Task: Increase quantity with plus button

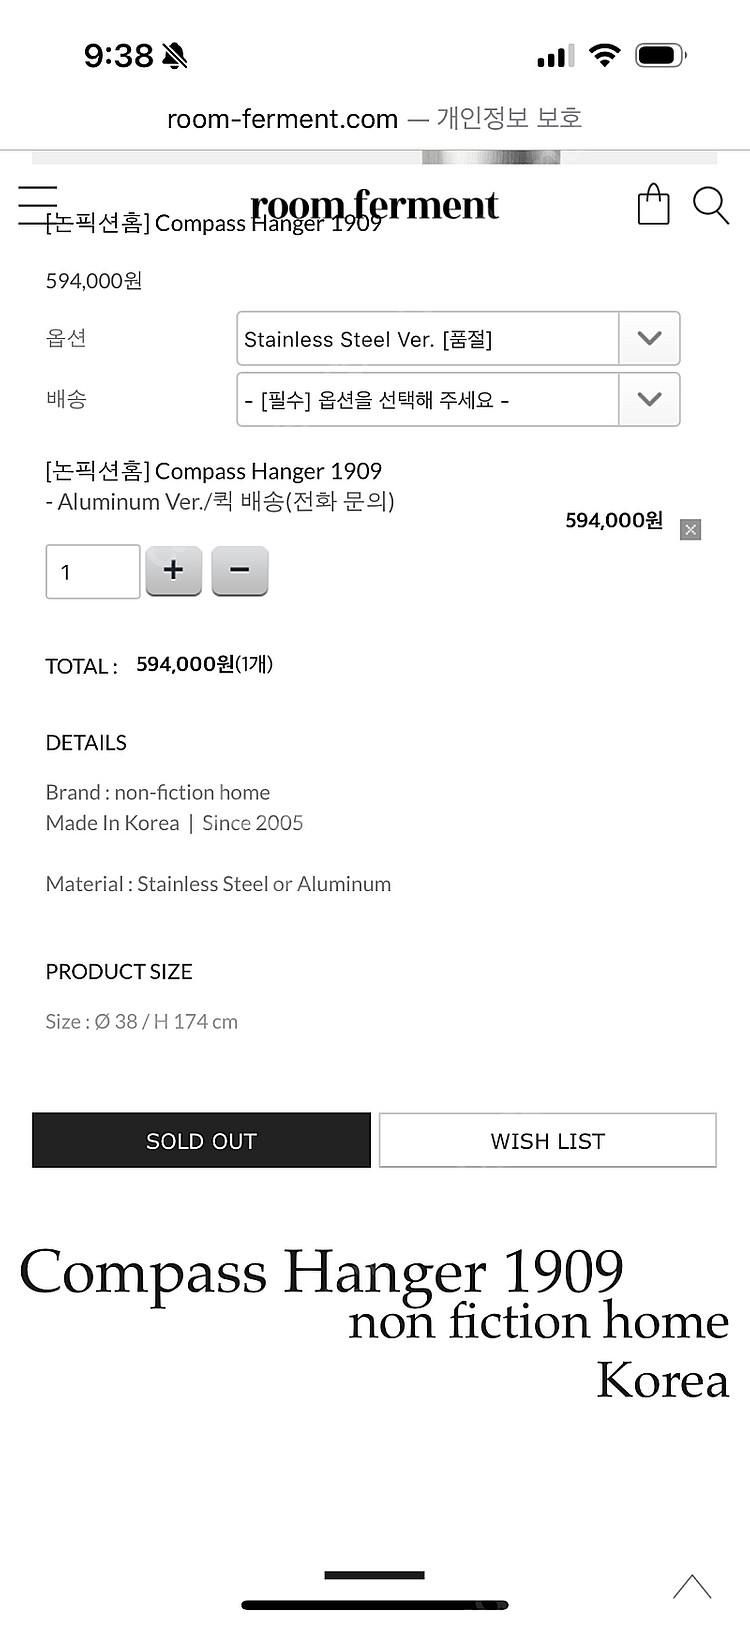Action: 173,571
